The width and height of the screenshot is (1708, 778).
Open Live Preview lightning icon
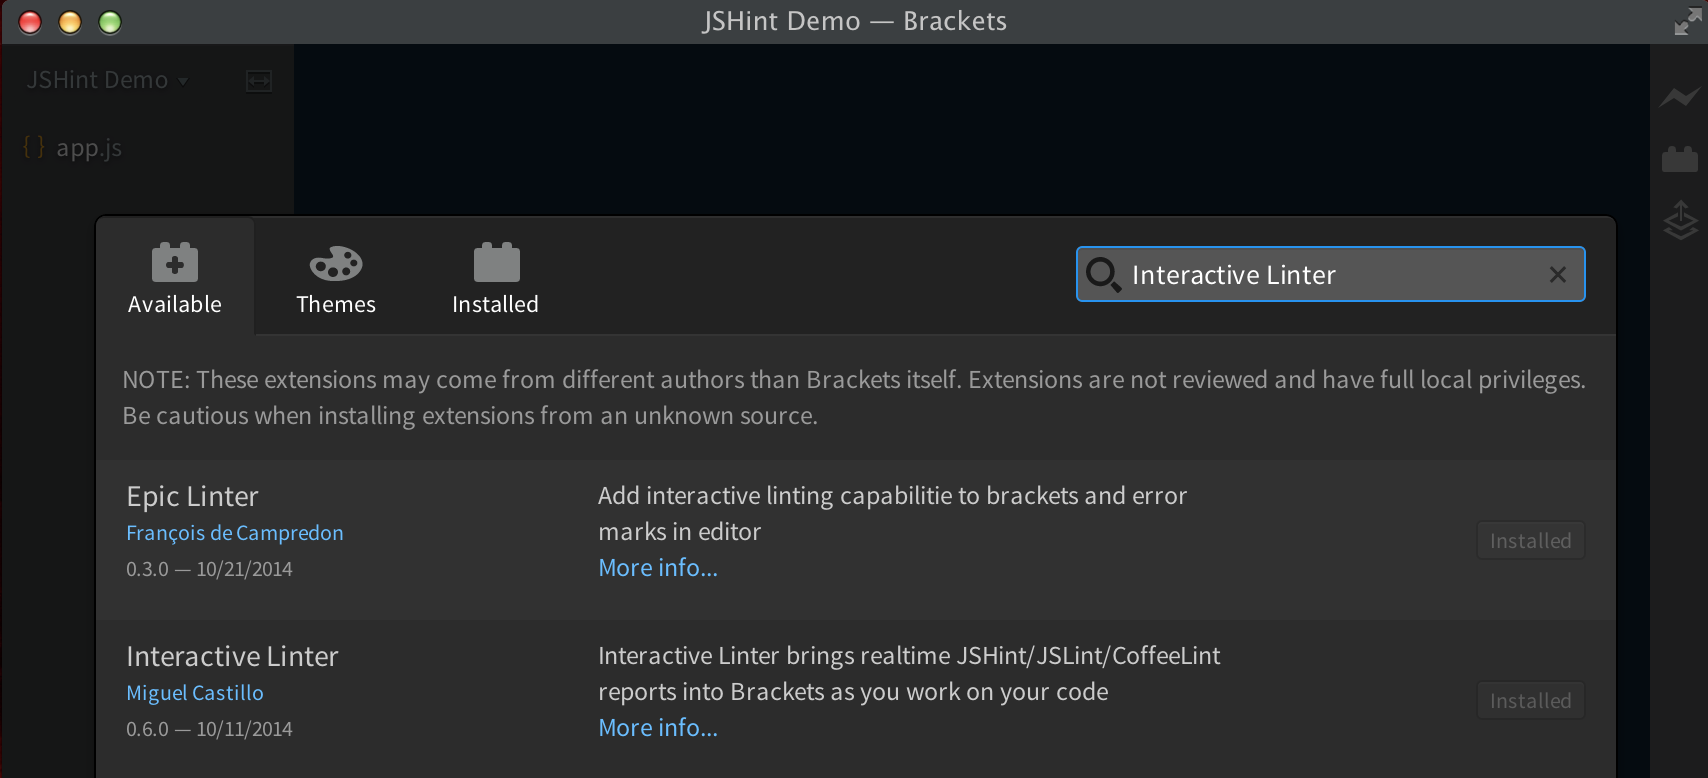point(1680,97)
